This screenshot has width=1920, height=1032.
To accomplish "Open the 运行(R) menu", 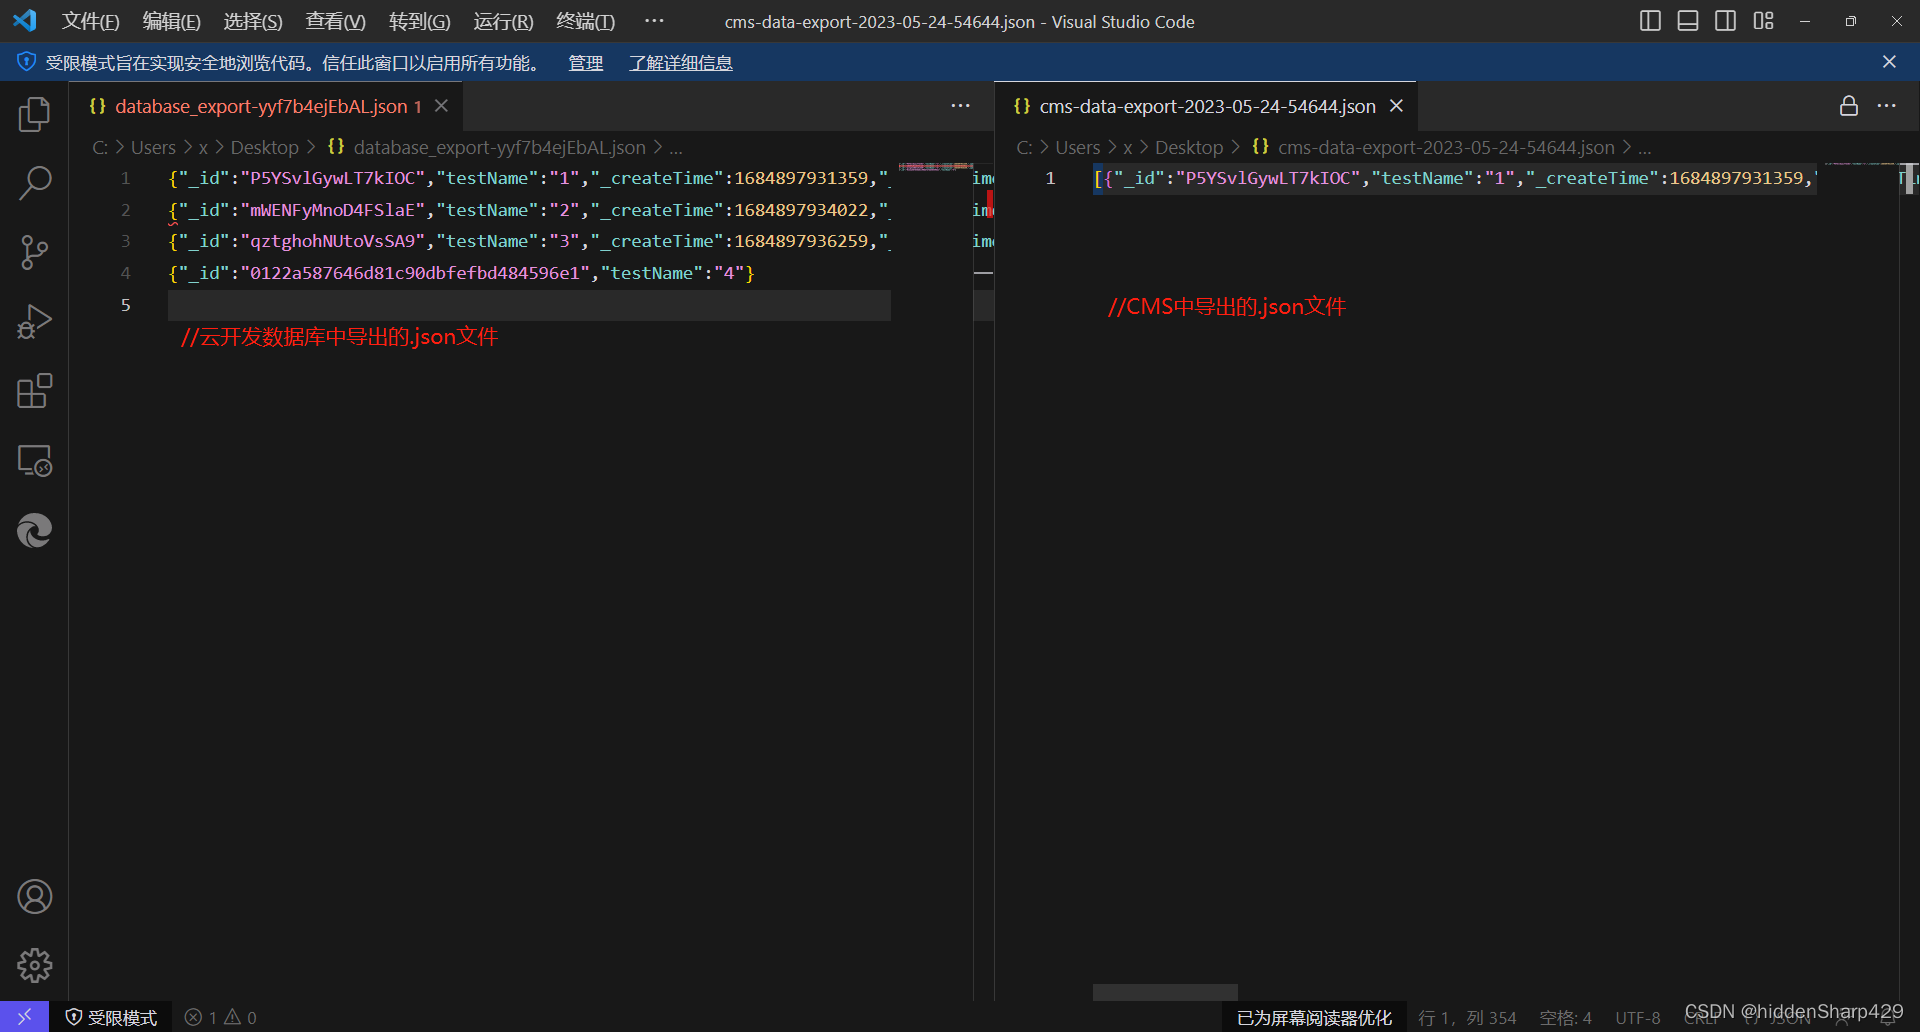I will click(503, 22).
